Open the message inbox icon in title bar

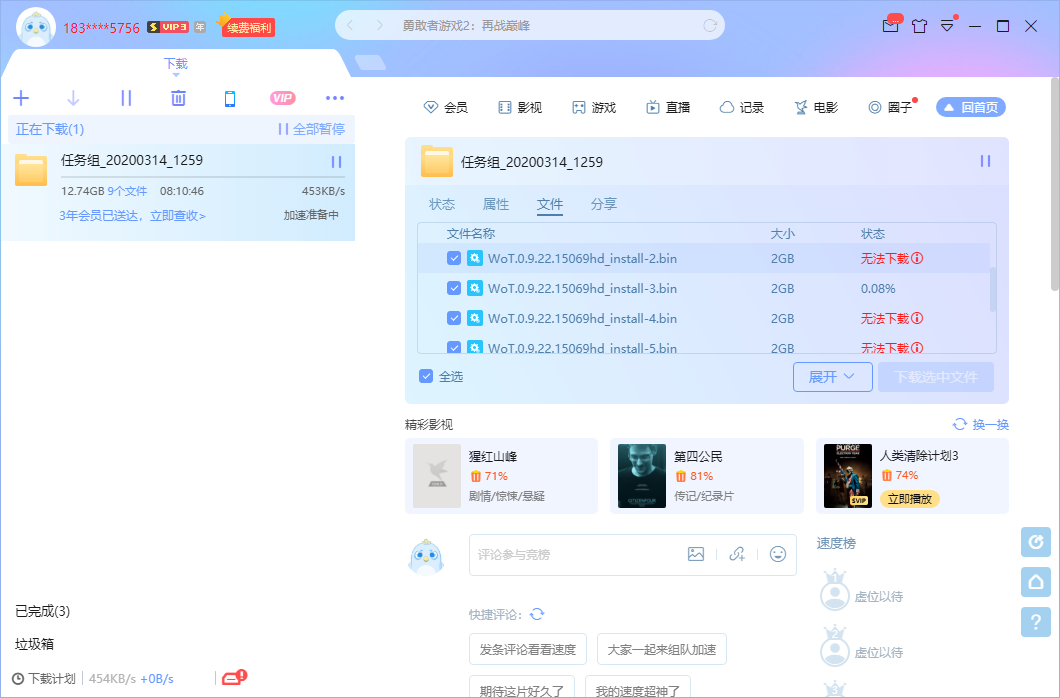(x=891, y=26)
